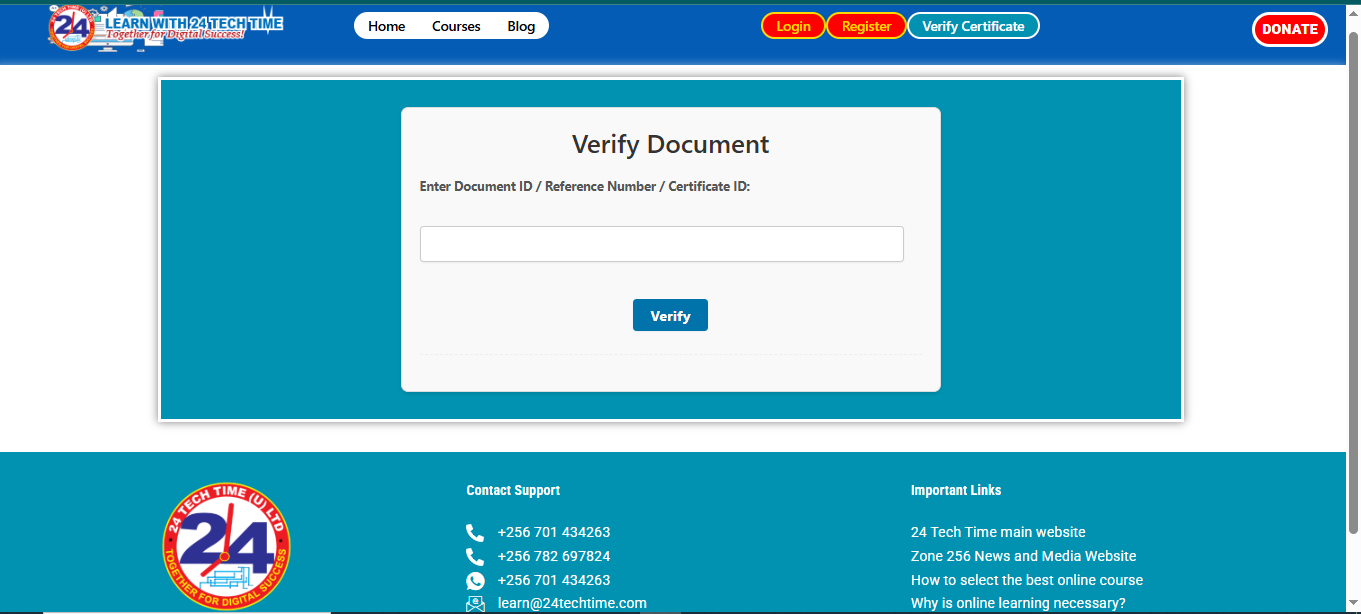Click the email envelope icon in the footer
Viewport: 1361px width, 614px height.
click(x=475, y=604)
